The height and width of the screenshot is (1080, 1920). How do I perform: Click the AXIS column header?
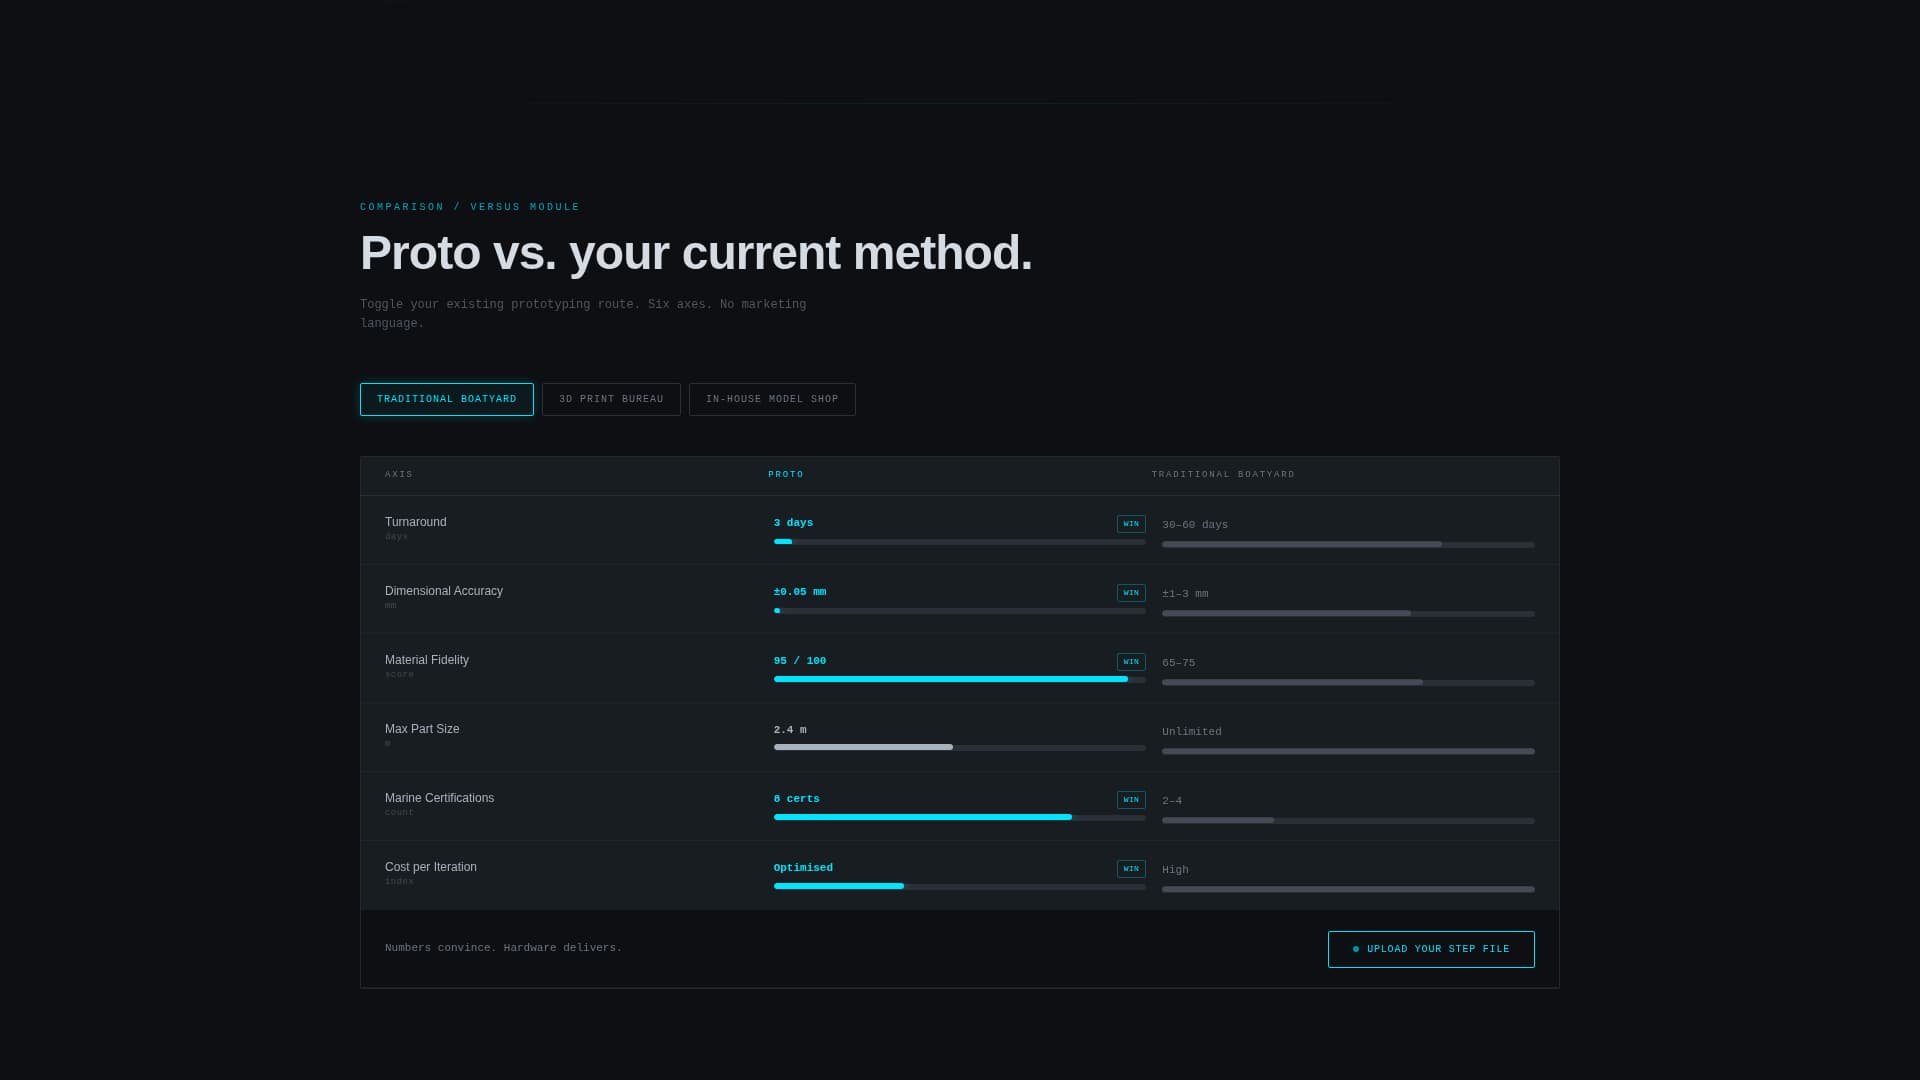click(x=398, y=474)
